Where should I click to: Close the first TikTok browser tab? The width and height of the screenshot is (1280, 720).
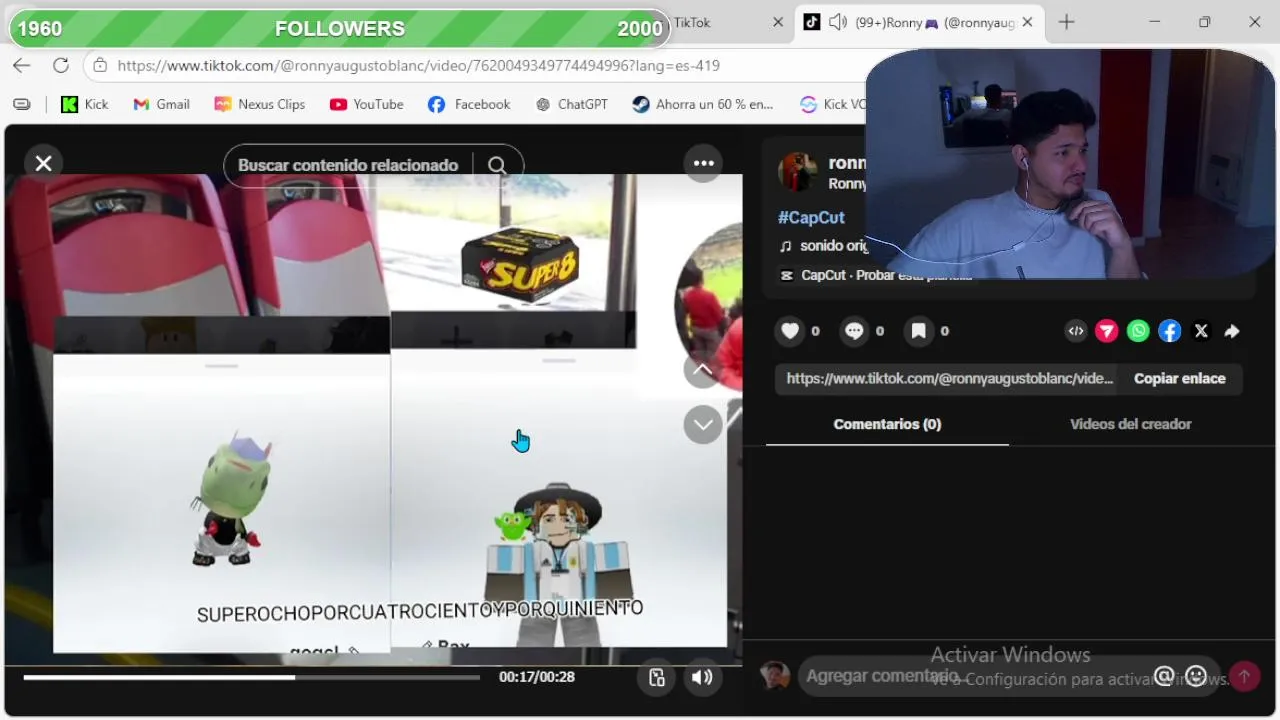[778, 22]
